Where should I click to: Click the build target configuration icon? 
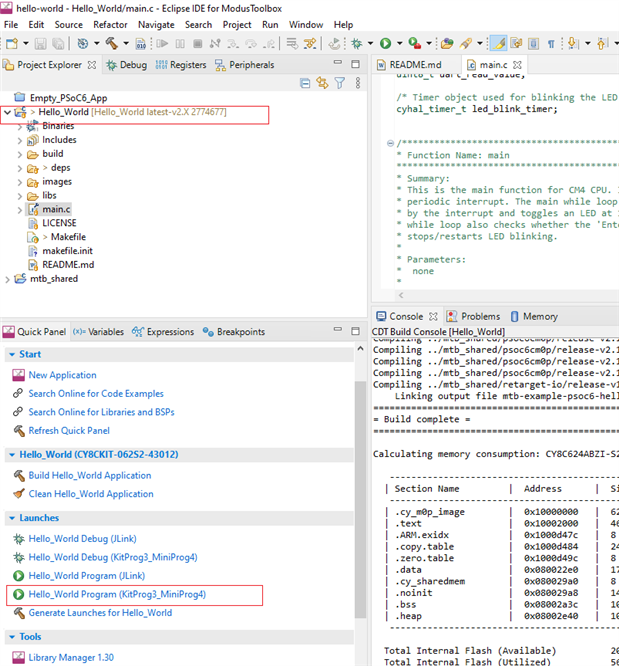pyautogui.click(x=83, y=43)
